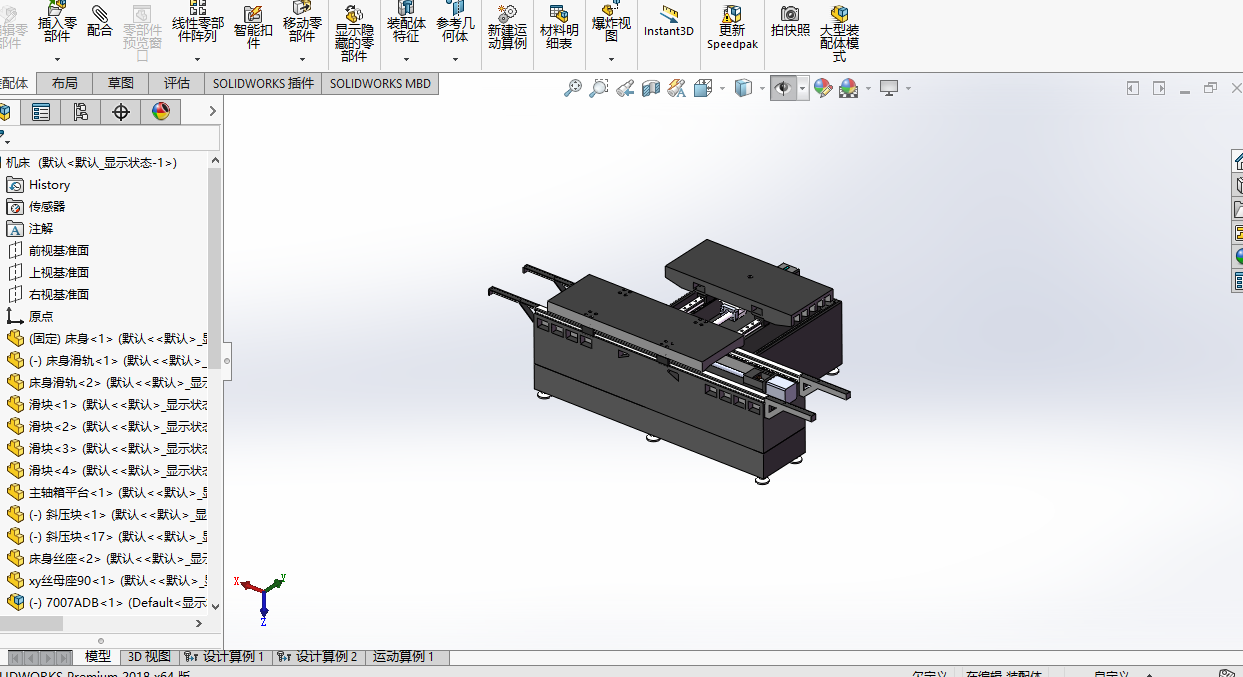Image resolution: width=1243 pixels, height=677 pixels.
Task: Open the DisplayManager color ball tab
Action: [161, 112]
